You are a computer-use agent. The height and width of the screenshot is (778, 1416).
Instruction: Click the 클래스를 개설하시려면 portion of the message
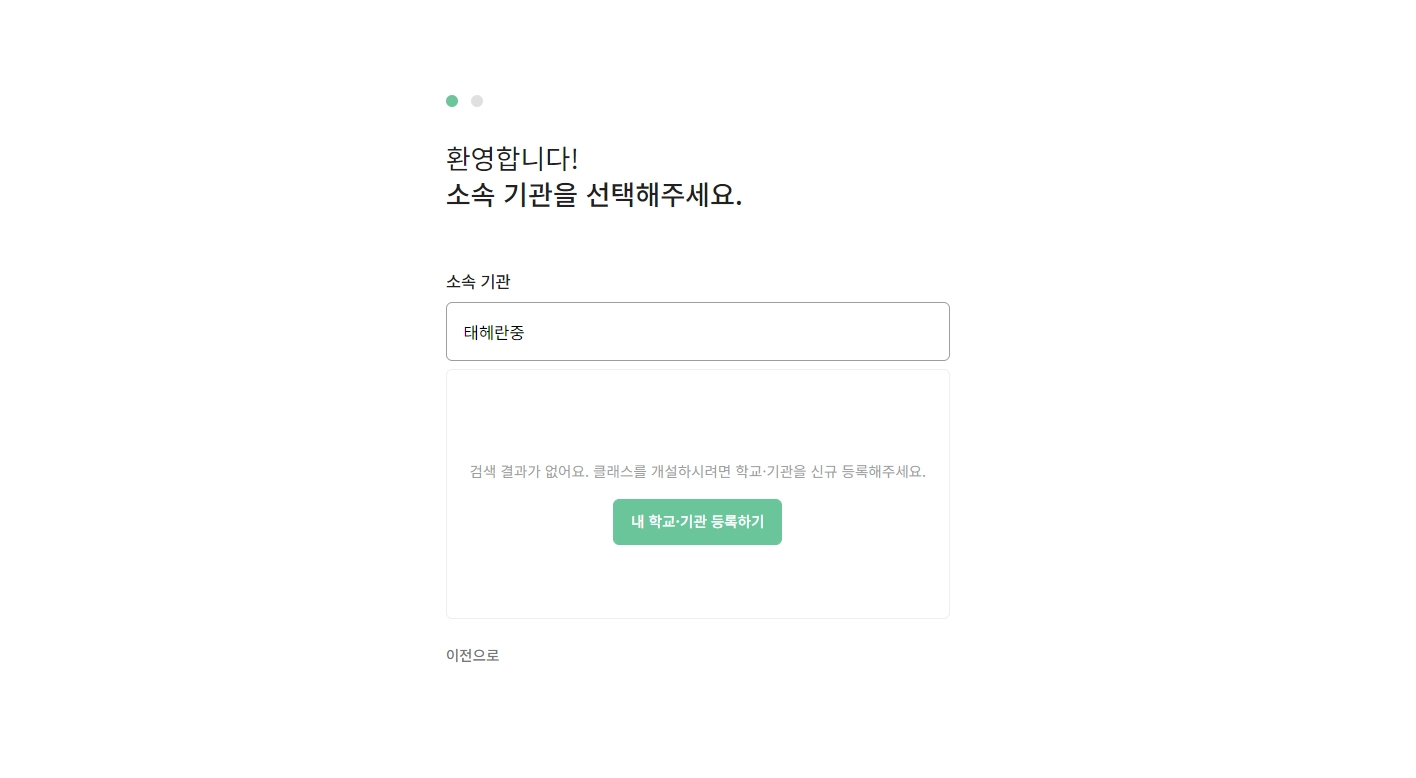click(x=661, y=472)
